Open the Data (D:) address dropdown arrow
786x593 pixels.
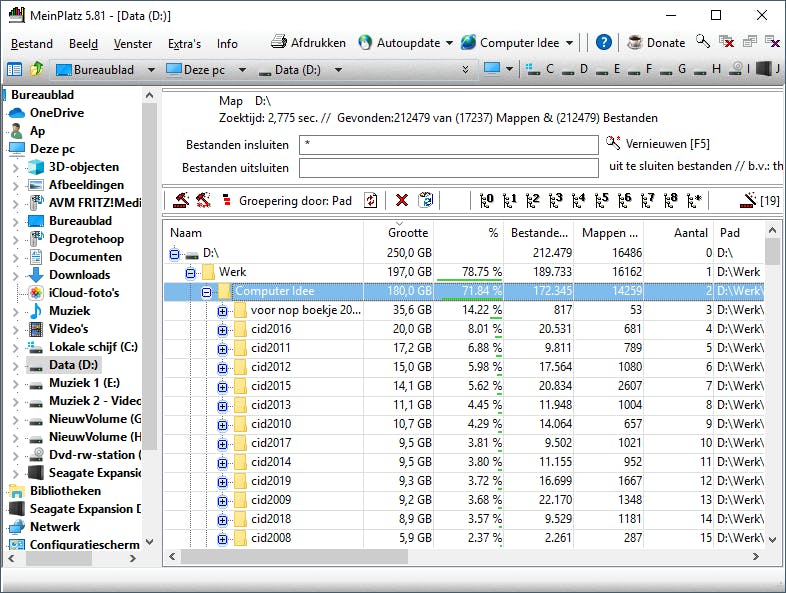(x=338, y=70)
